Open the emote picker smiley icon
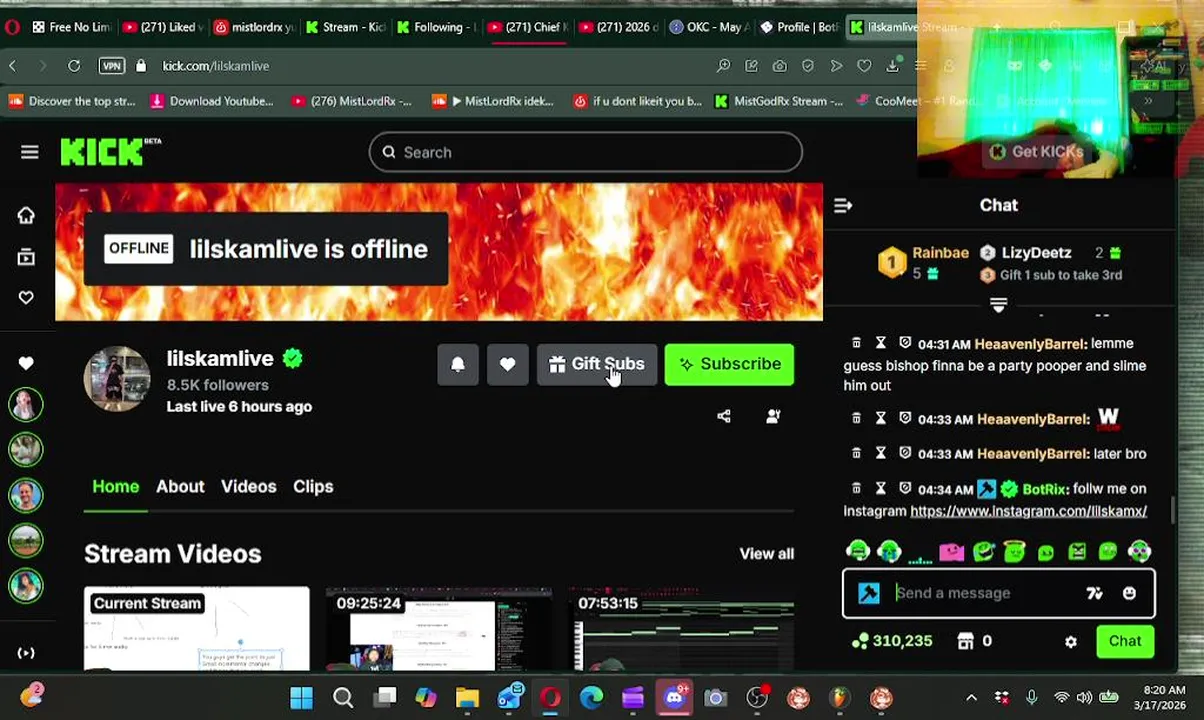Viewport: 1204px width, 720px height. 1129,593
